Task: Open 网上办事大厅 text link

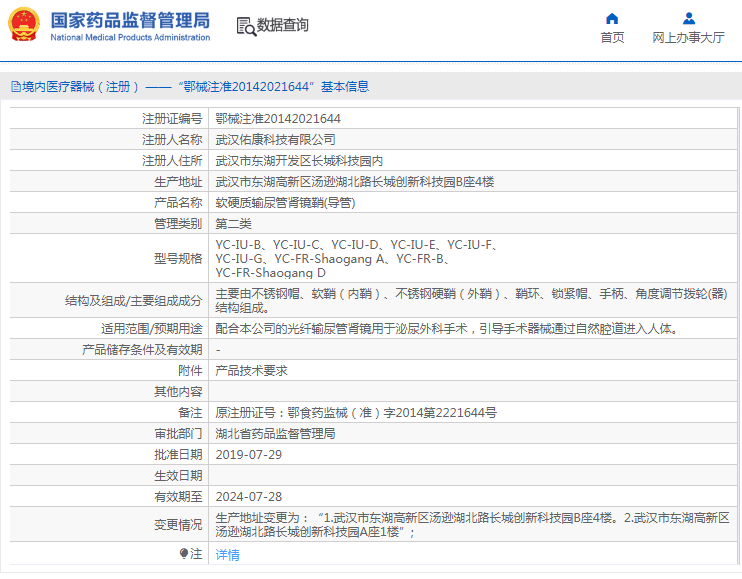Action: pos(688,38)
